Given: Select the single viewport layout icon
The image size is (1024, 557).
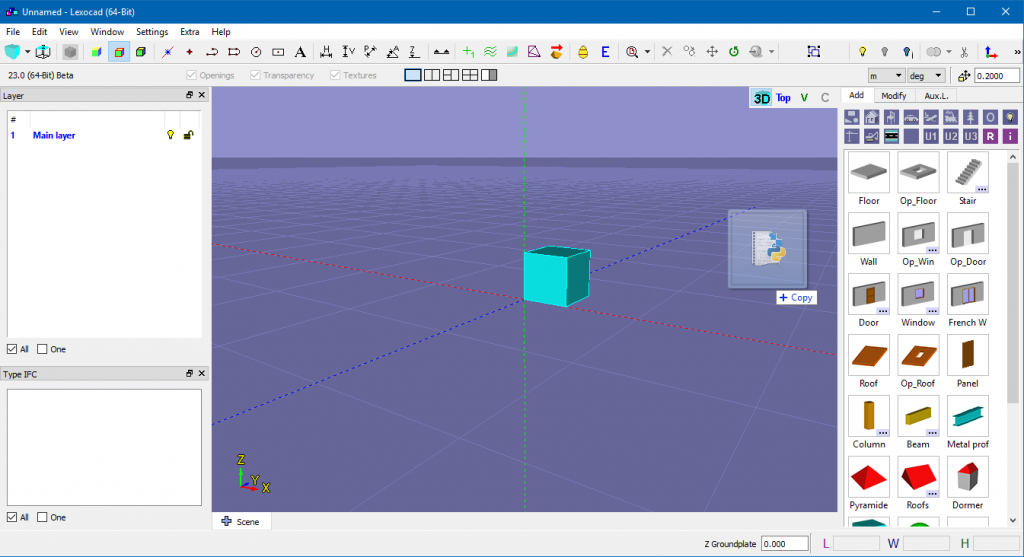Looking at the screenshot, I should (413, 75).
